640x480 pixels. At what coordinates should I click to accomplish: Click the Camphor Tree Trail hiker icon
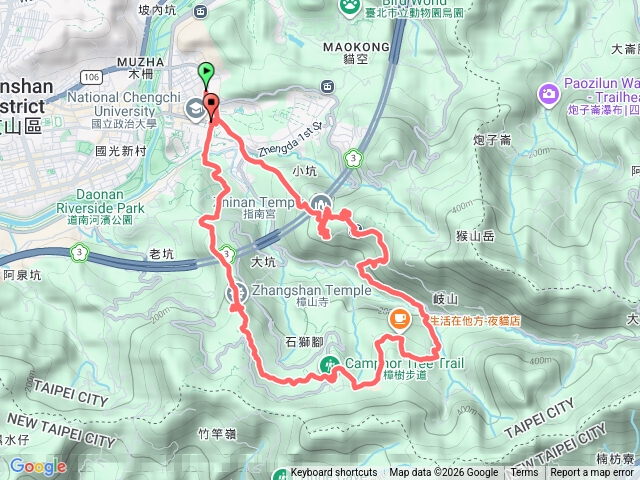[x=329, y=364]
